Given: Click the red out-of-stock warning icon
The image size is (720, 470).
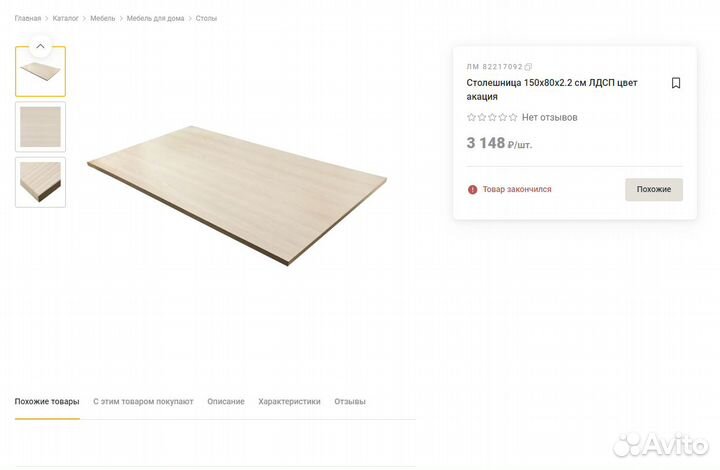Looking at the screenshot, I should (x=472, y=190).
